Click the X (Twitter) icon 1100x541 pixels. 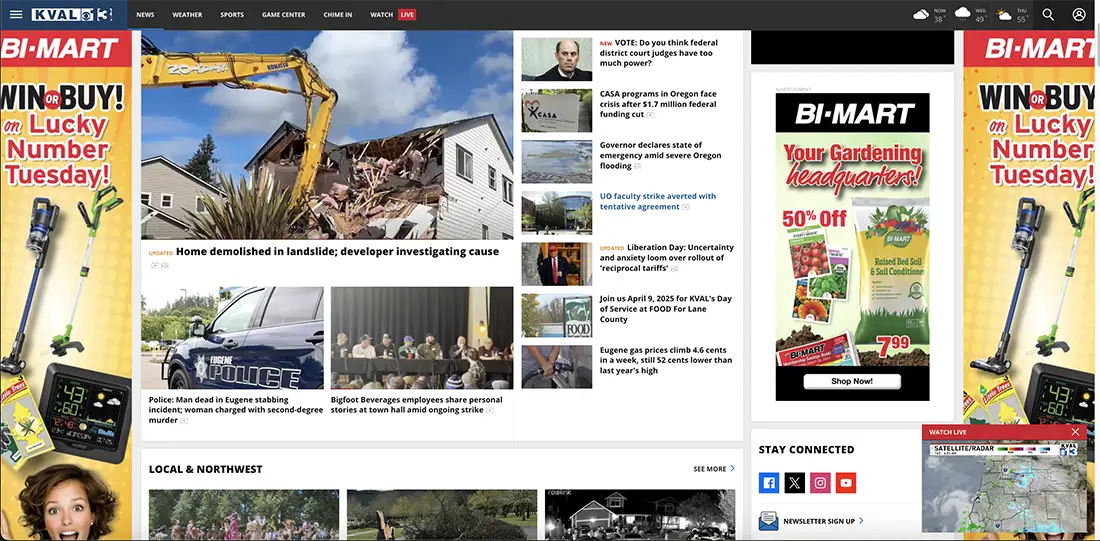pyautogui.click(x=795, y=483)
